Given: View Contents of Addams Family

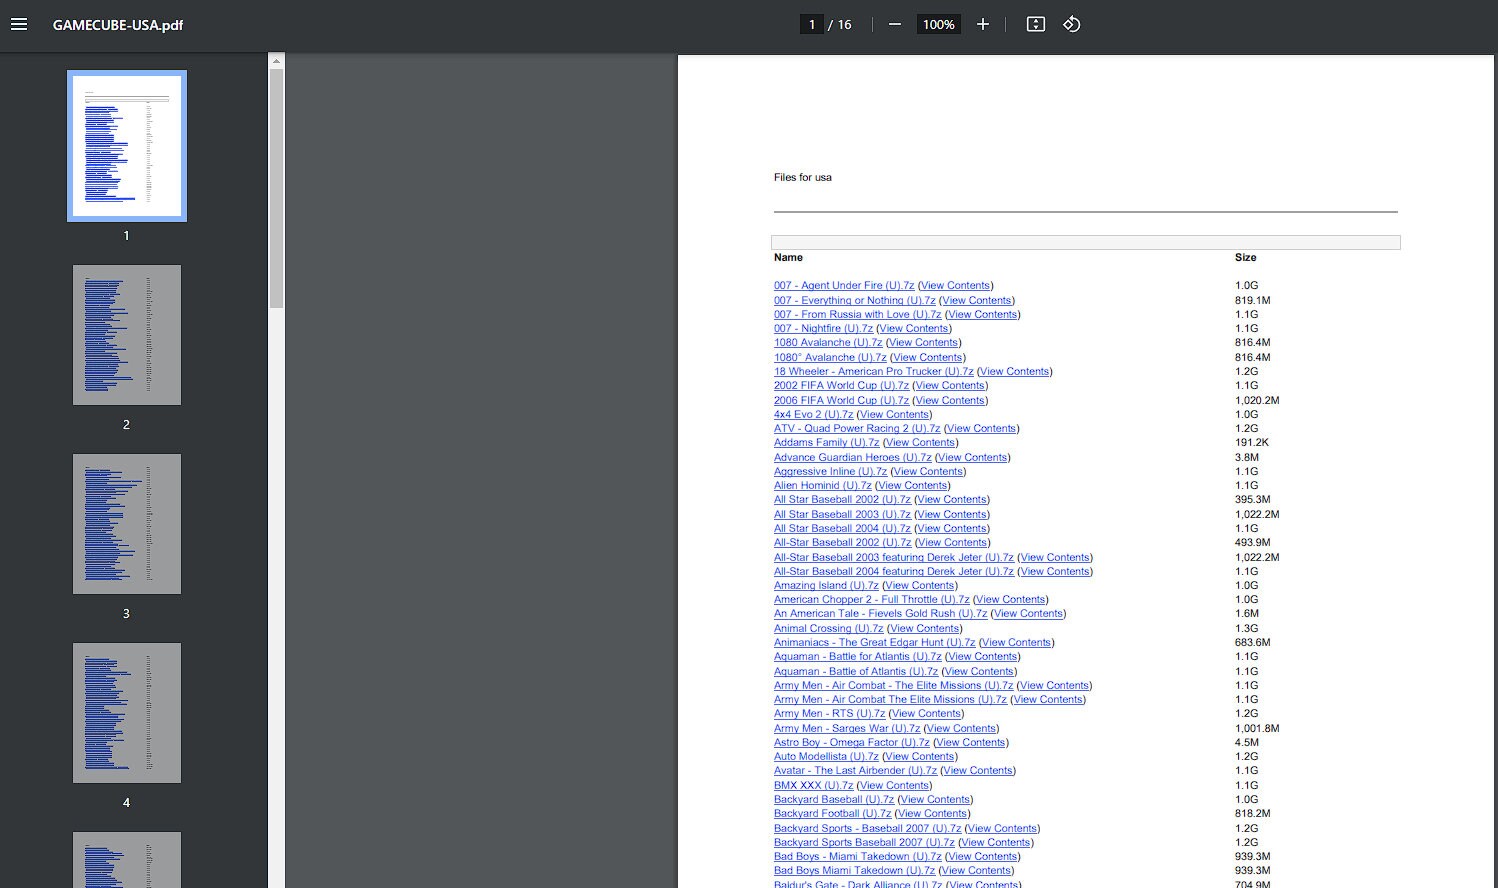Looking at the screenshot, I should click(921, 442).
